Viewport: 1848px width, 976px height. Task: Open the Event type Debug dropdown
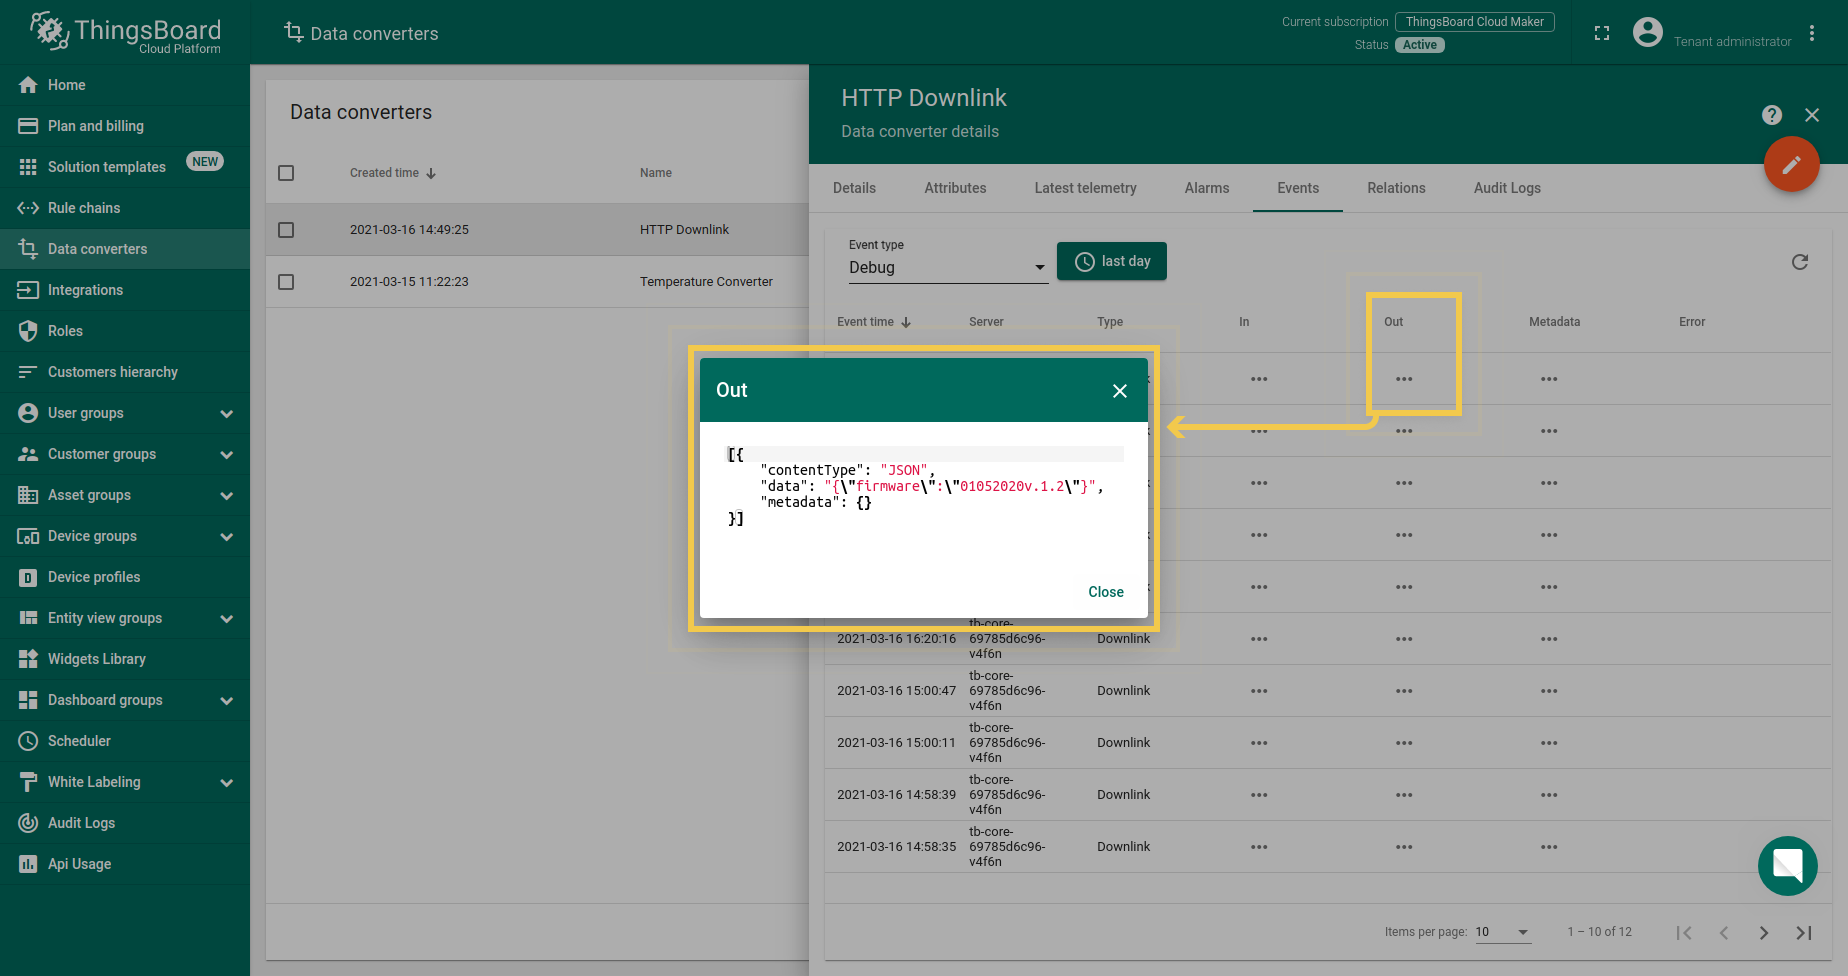(x=948, y=268)
